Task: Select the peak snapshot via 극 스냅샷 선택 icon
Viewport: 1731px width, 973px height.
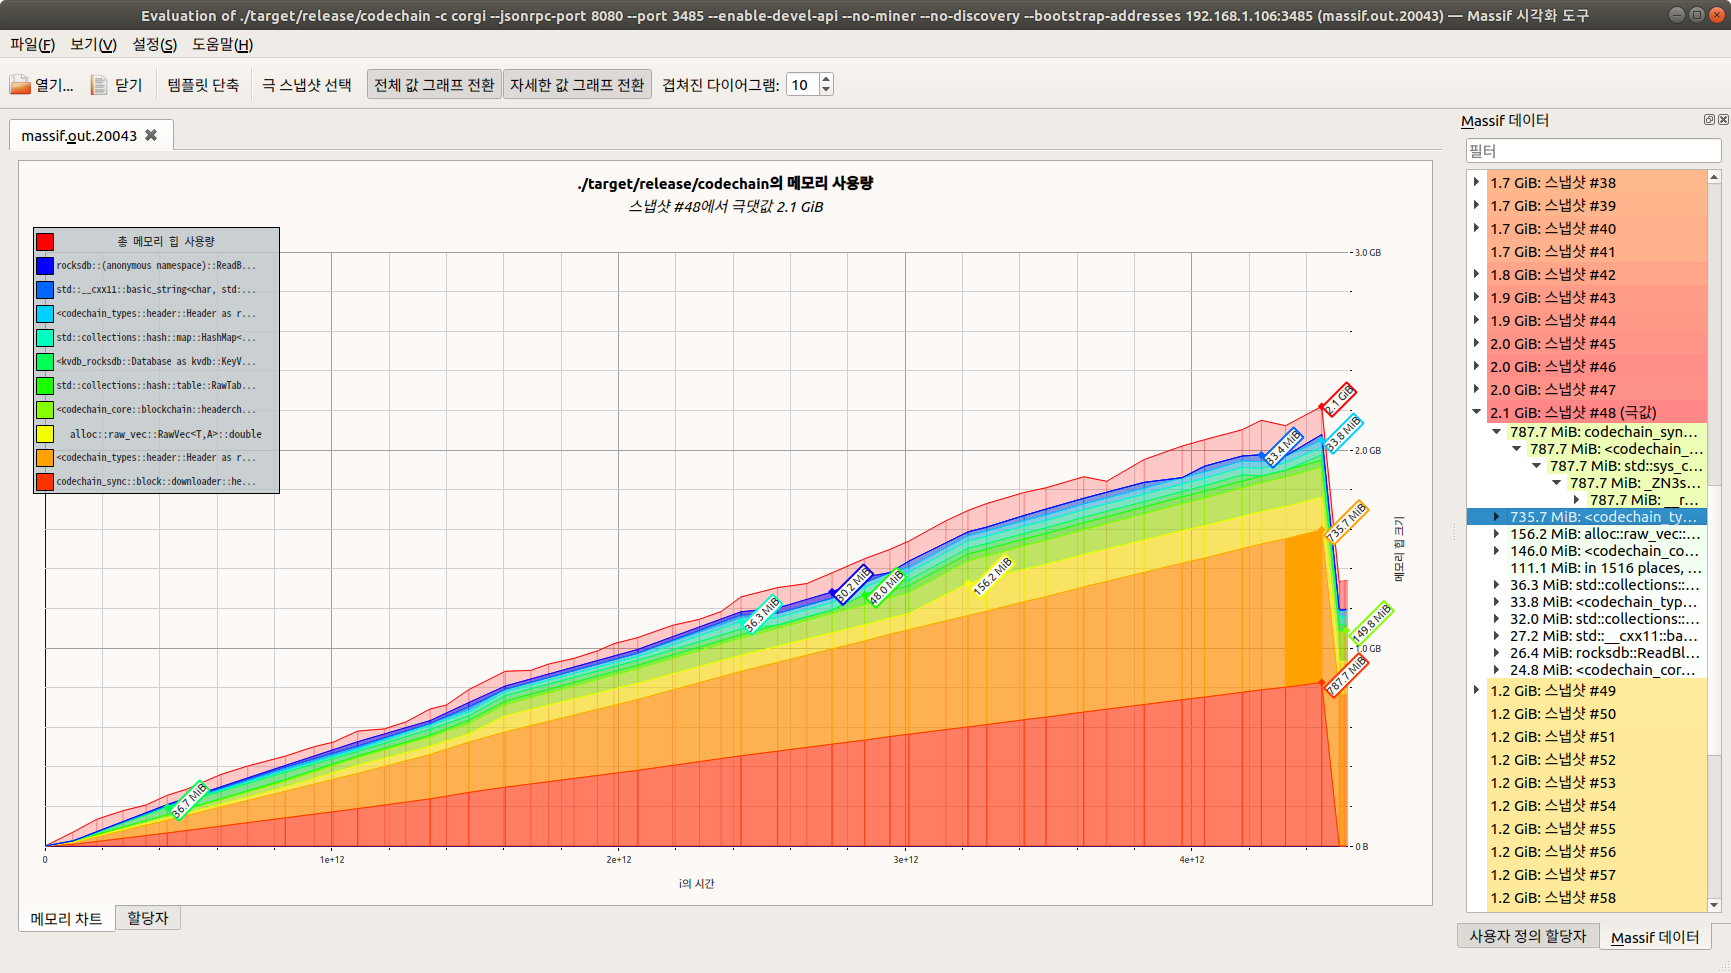Action: [x=304, y=85]
